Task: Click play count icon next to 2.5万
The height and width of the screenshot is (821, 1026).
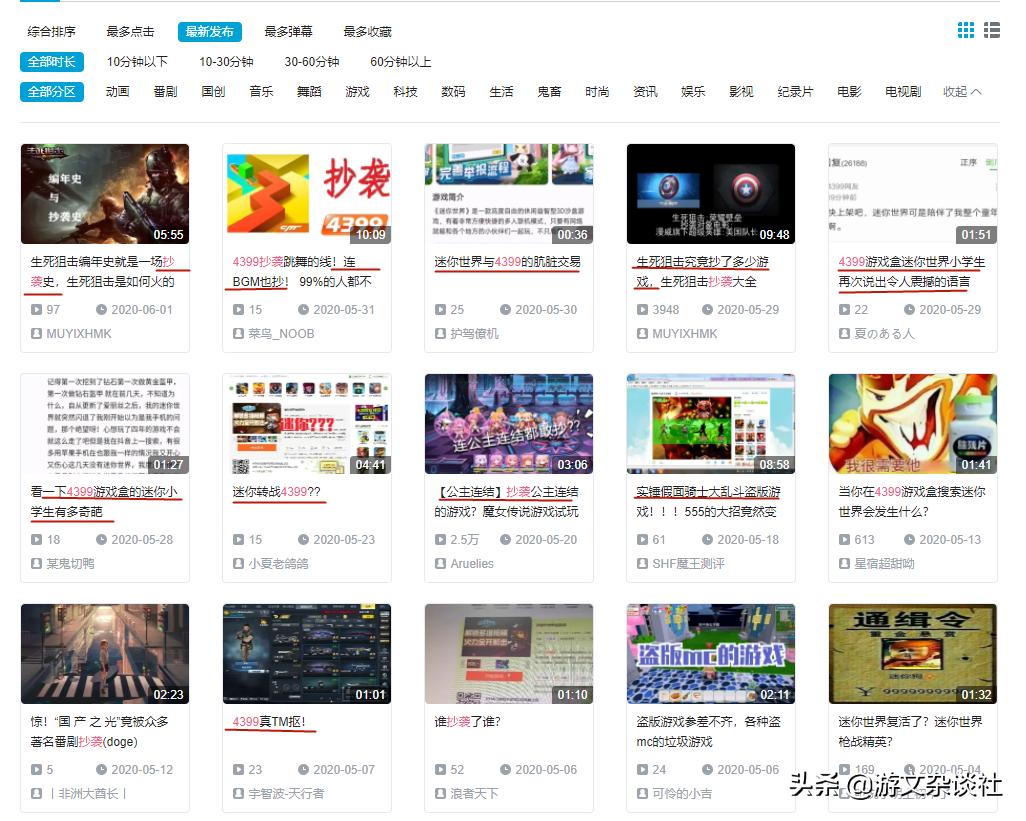Action: click(440, 540)
